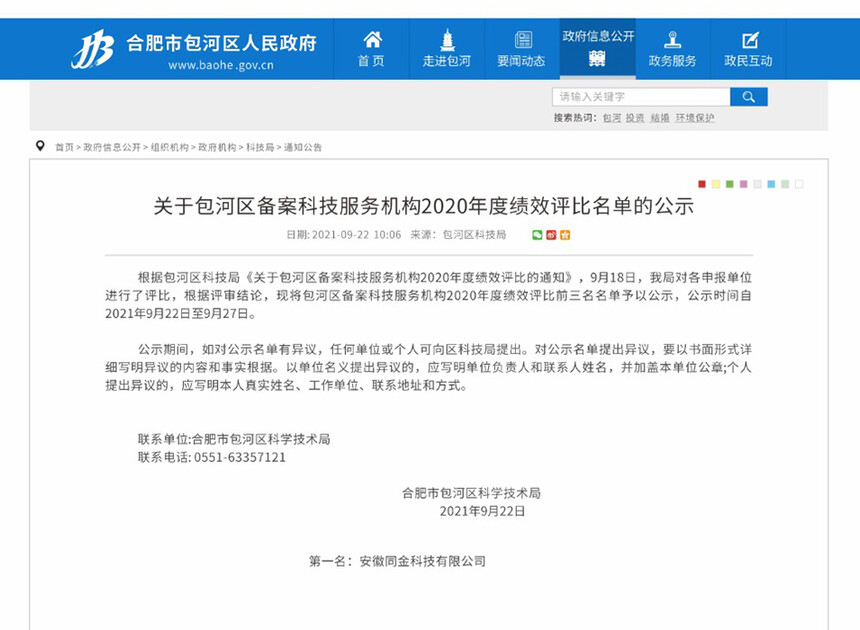The height and width of the screenshot is (630, 860).
Task: Share the article via the red Weibo icon
Action: tap(551, 235)
